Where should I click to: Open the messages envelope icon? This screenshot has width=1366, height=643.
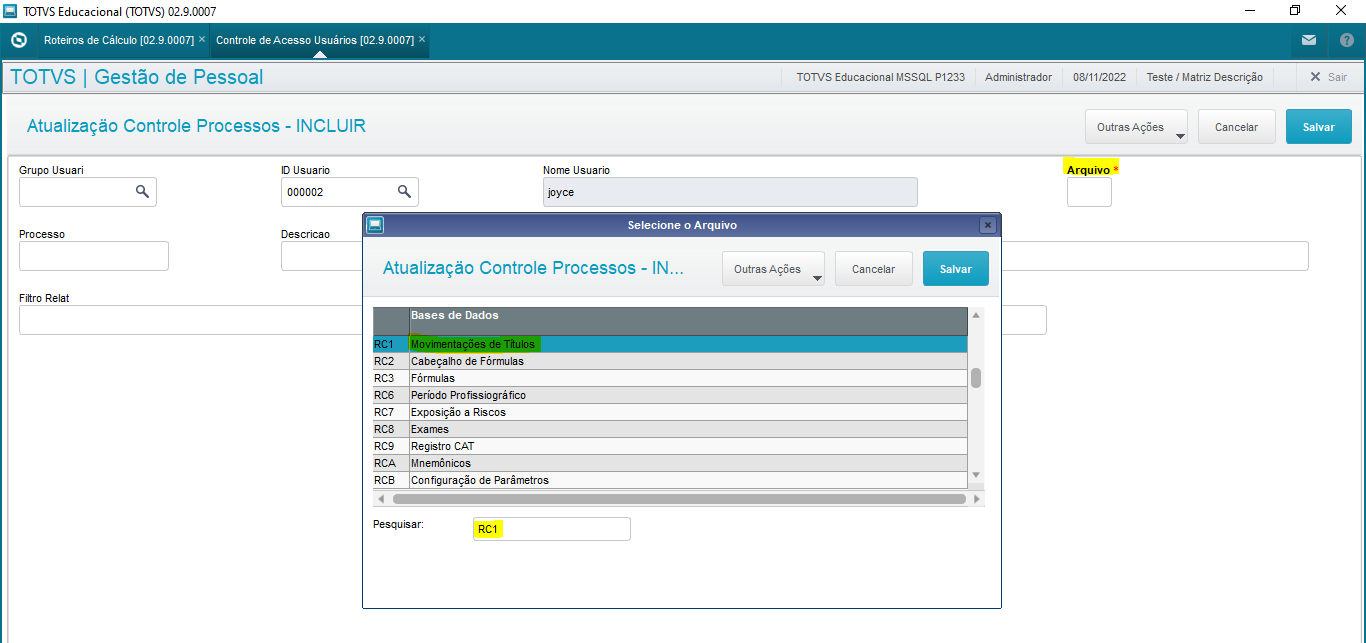1309,40
